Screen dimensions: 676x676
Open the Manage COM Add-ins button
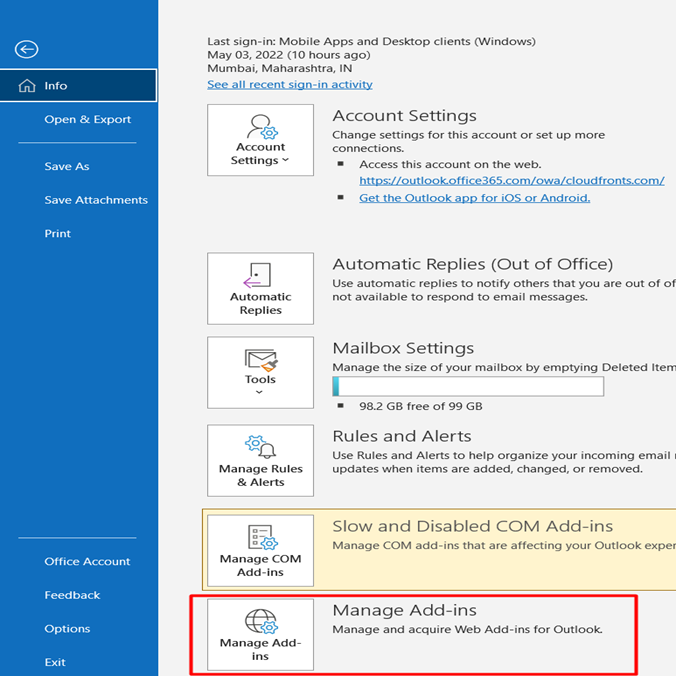(260, 551)
